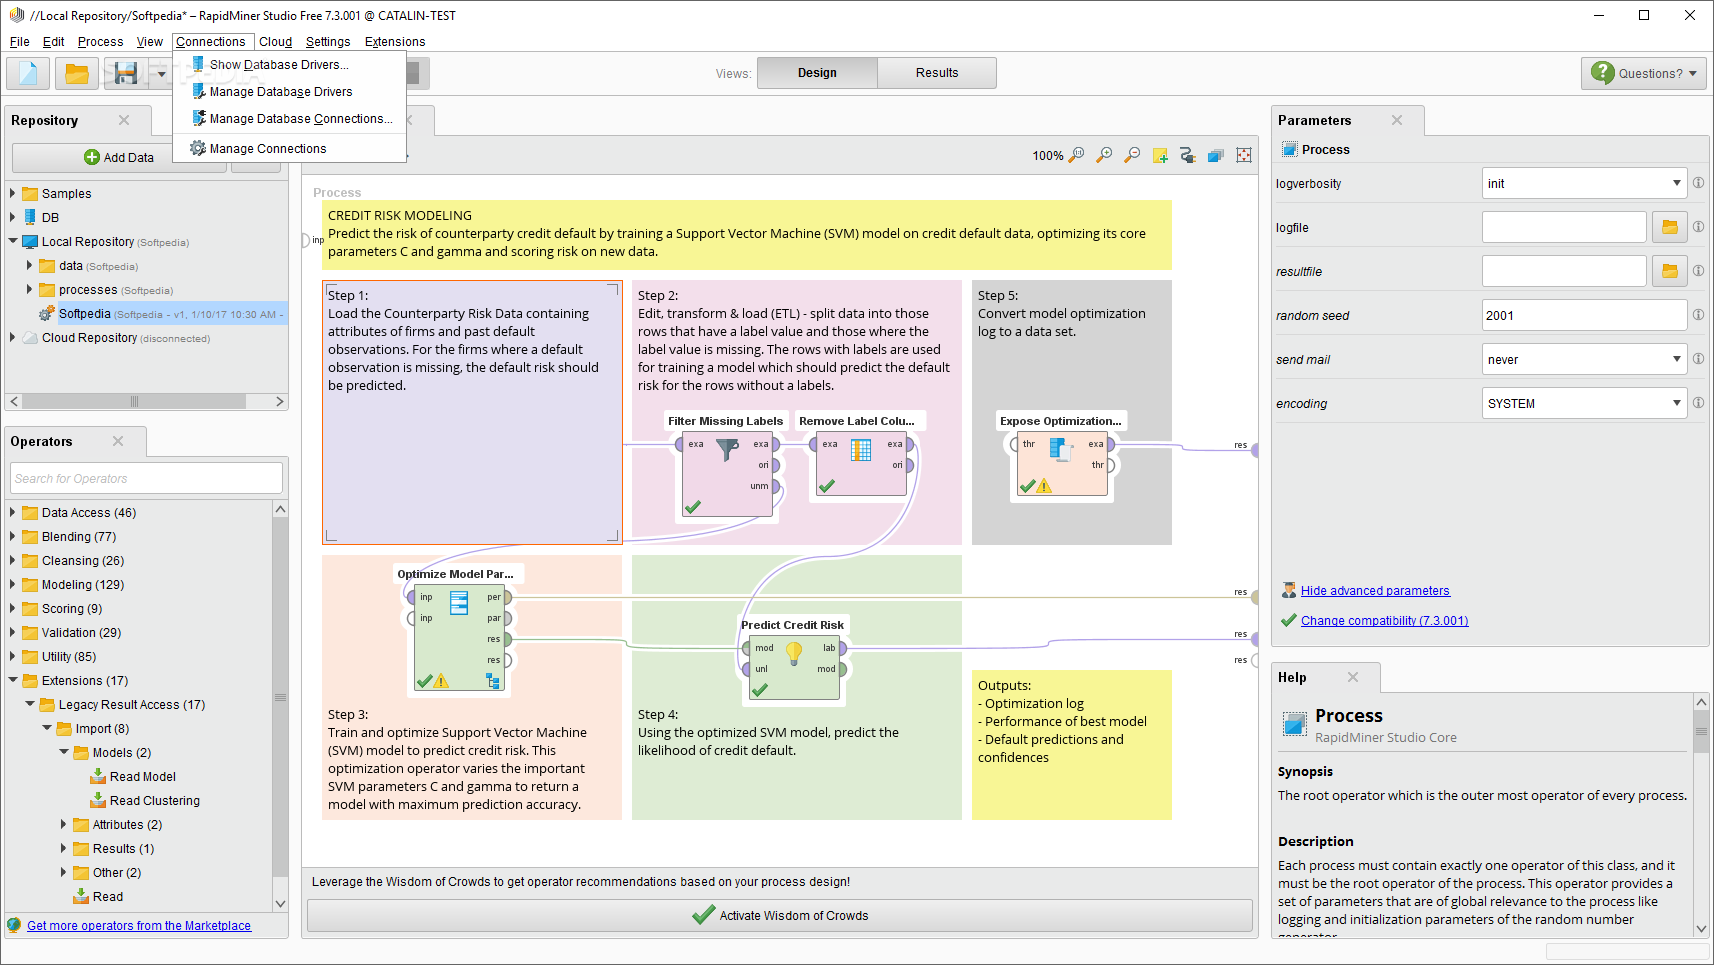Click the Filter Missing Labels funnel icon

[728, 450]
